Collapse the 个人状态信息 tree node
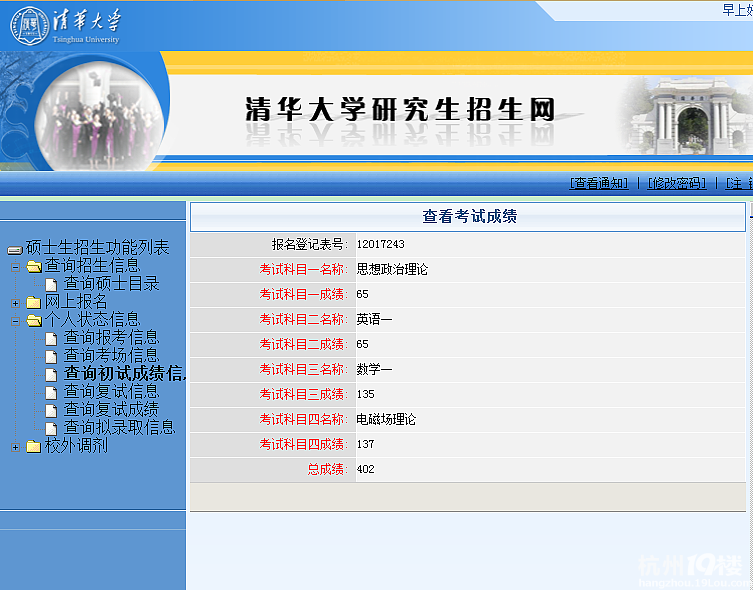 15,321
